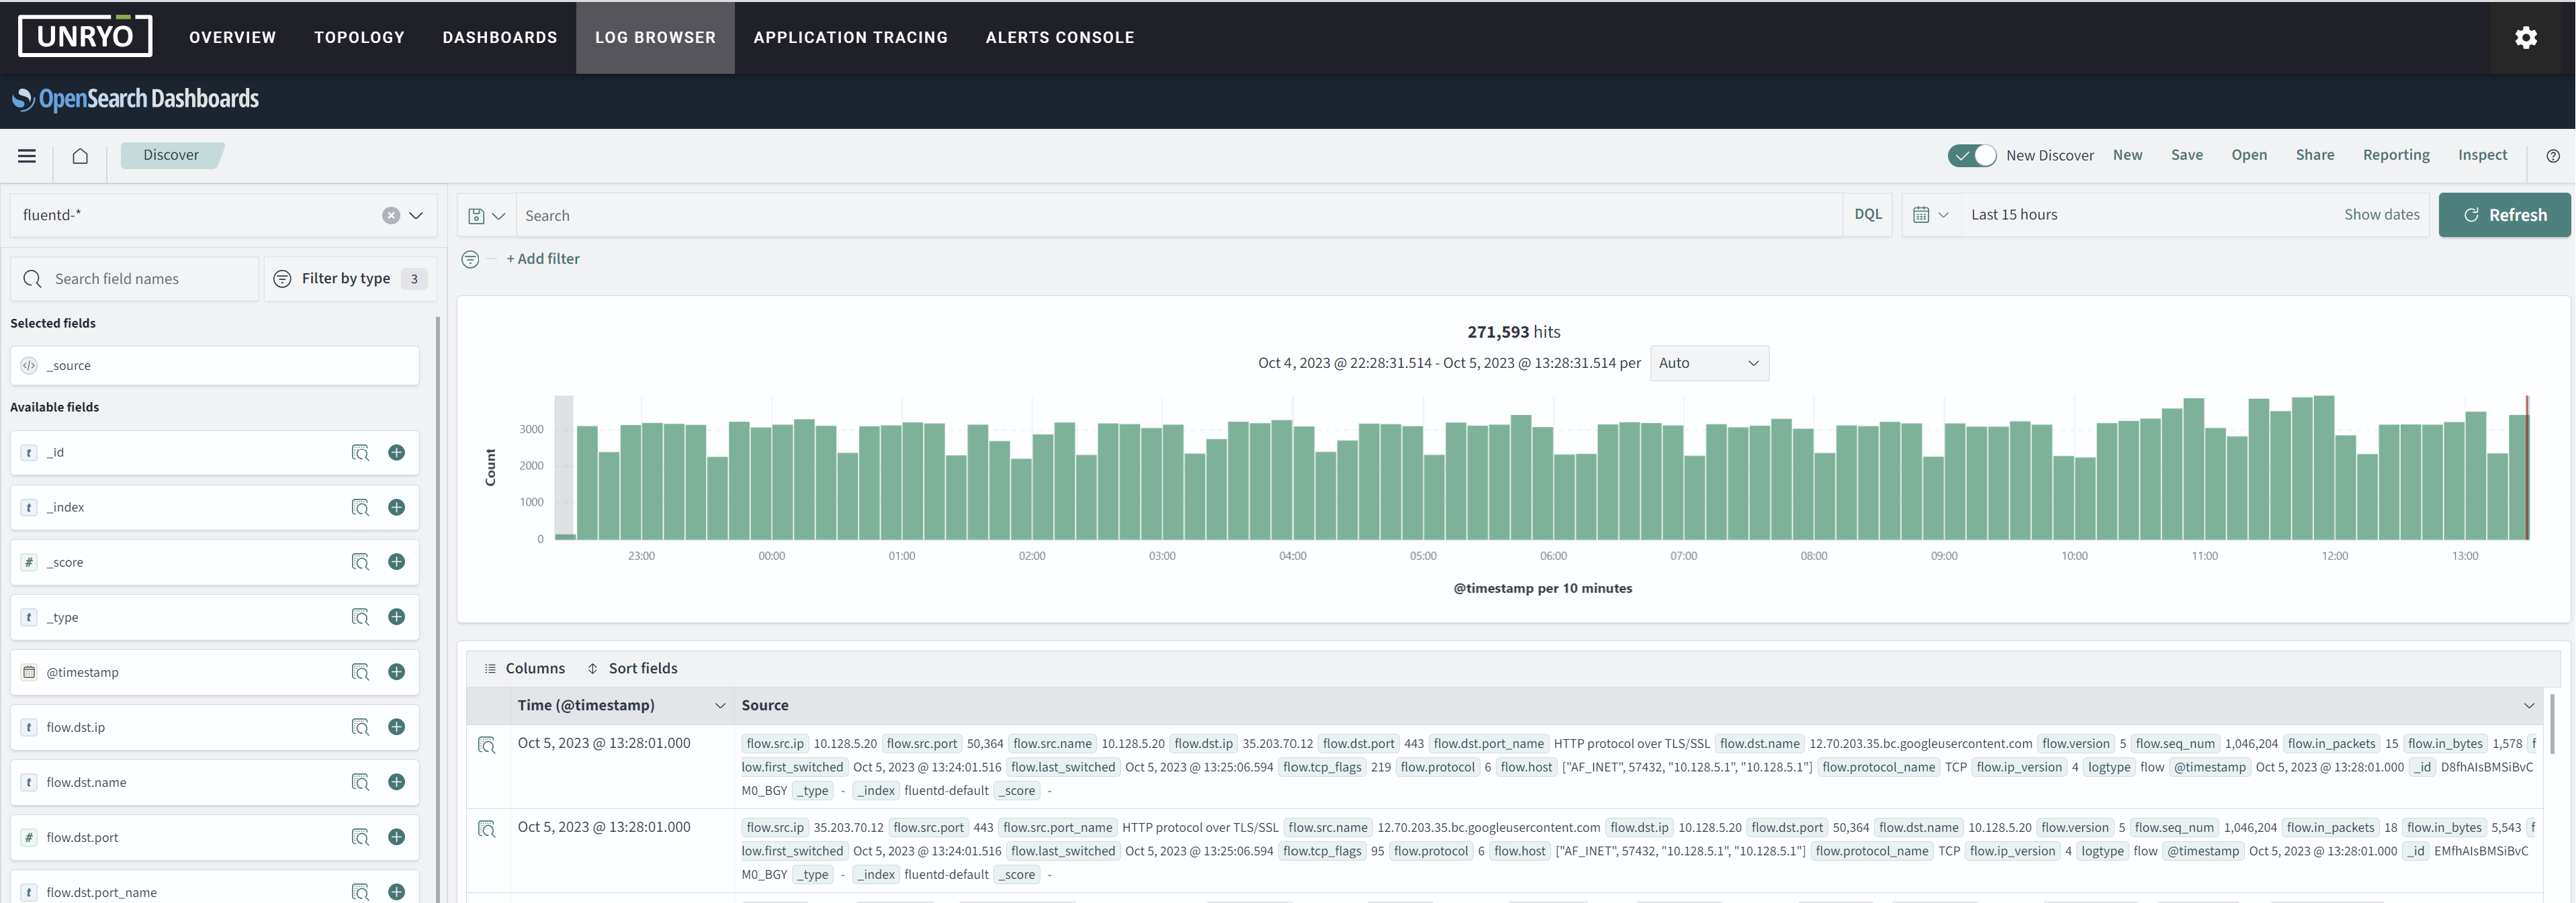Toggle the New Discover switch

pos(1971,156)
